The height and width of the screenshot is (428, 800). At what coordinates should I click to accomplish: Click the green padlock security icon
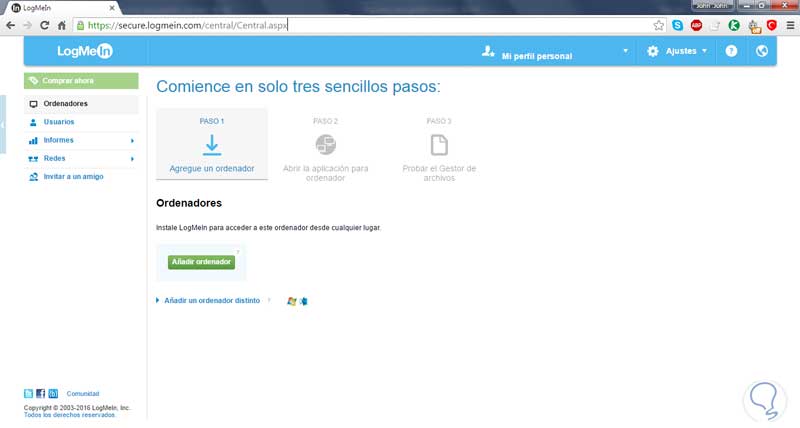[80, 25]
